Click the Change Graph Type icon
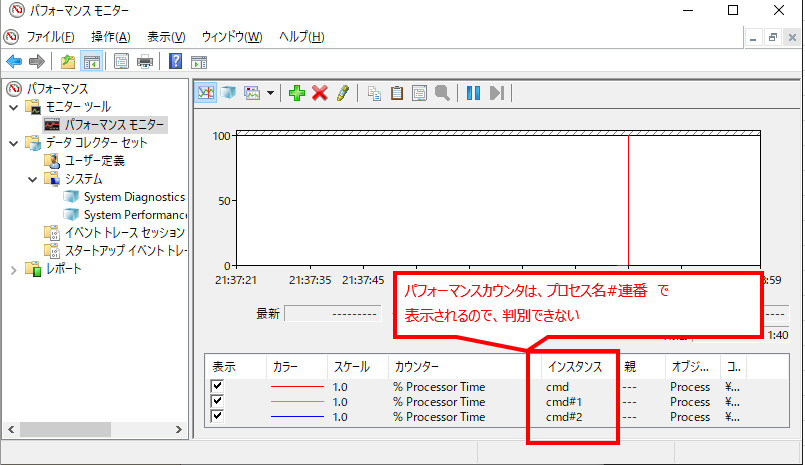 coord(252,93)
